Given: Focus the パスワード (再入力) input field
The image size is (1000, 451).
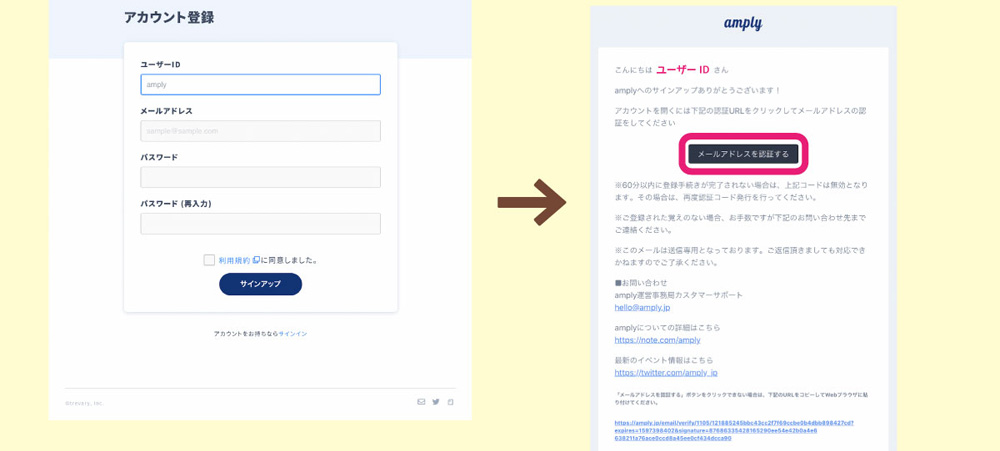Looking at the screenshot, I should 261,224.
